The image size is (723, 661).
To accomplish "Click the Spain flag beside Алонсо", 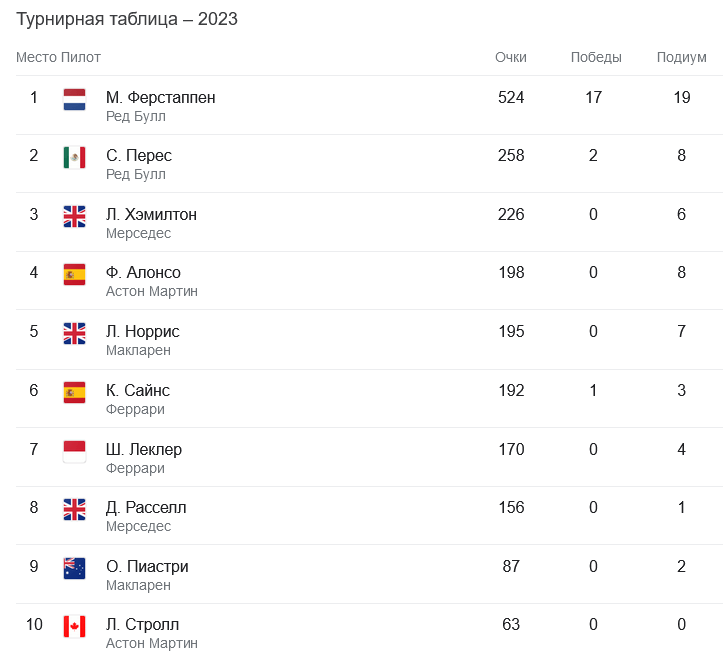I will click(x=74, y=274).
